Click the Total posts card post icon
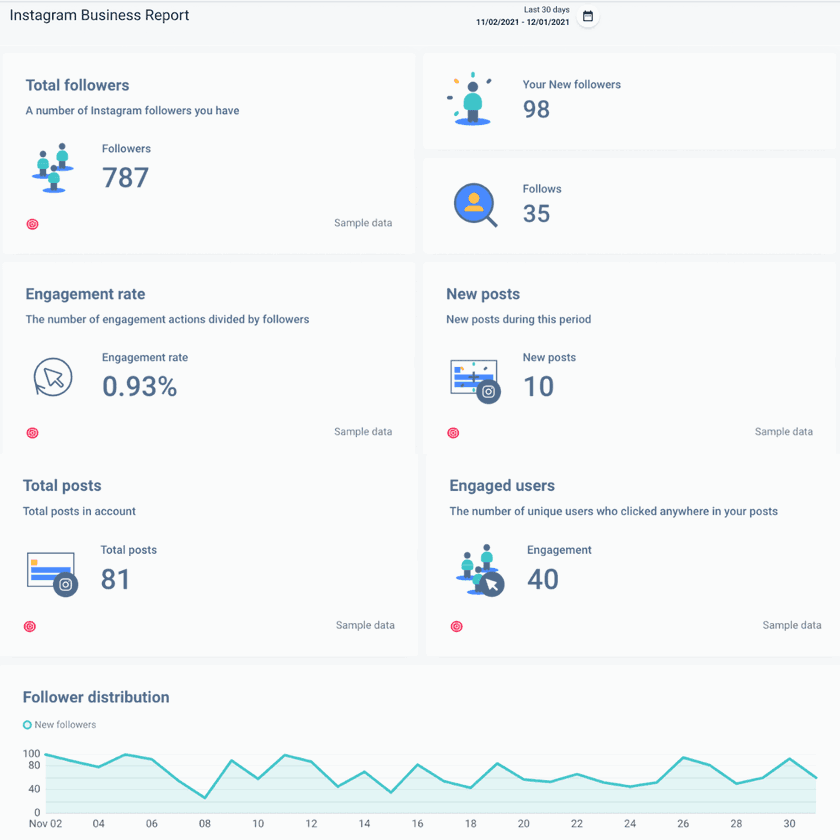 pyautogui.click(x=51, y=570)
